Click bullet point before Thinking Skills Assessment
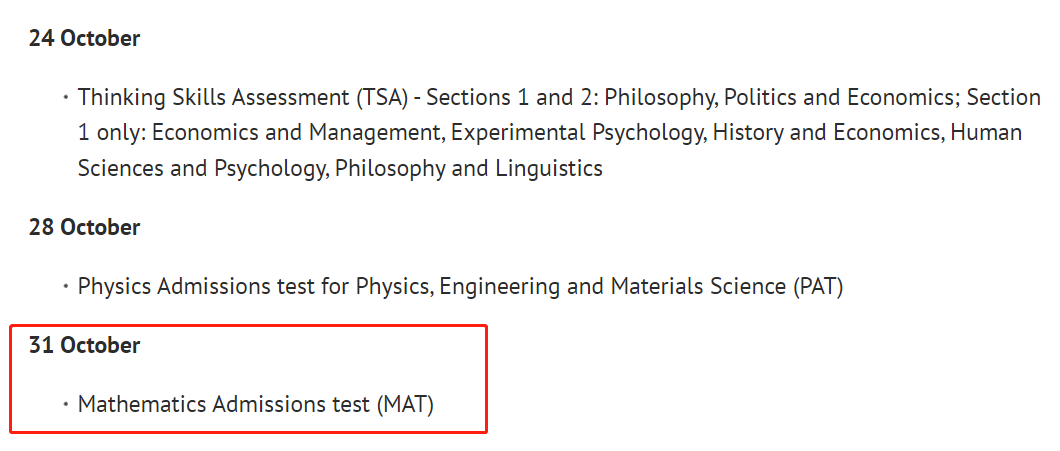Viewport: 1060px width, 451px height. click(x=66, y=98)
